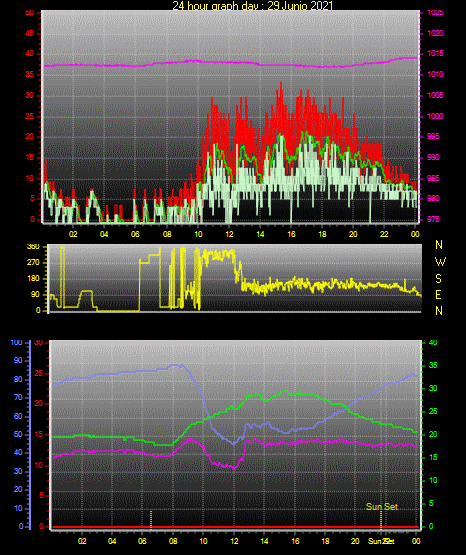Image resolution: width=466 pixels, height=555 pixels.
Task: Click the tallest red wind gust peak near hour 15
Action: click(x=281, y=85)
